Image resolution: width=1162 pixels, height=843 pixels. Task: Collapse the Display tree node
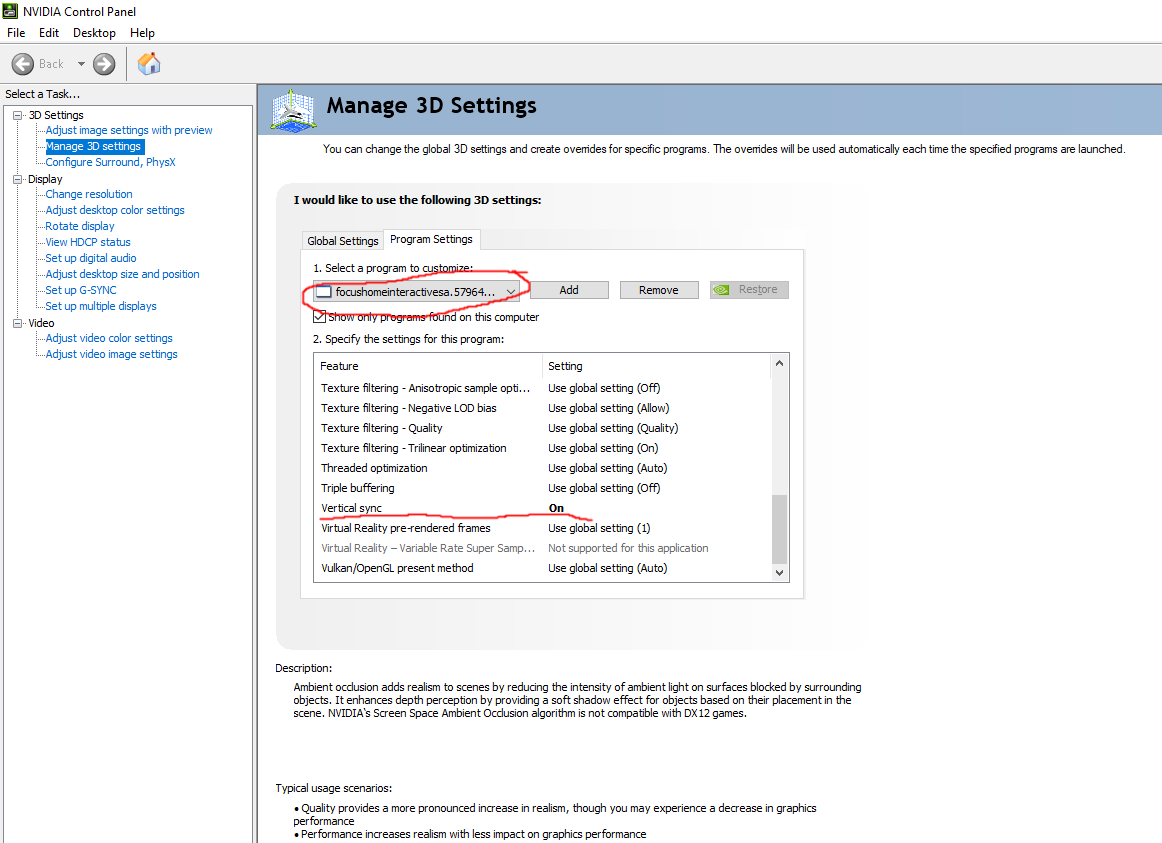(x=18, y=179)
